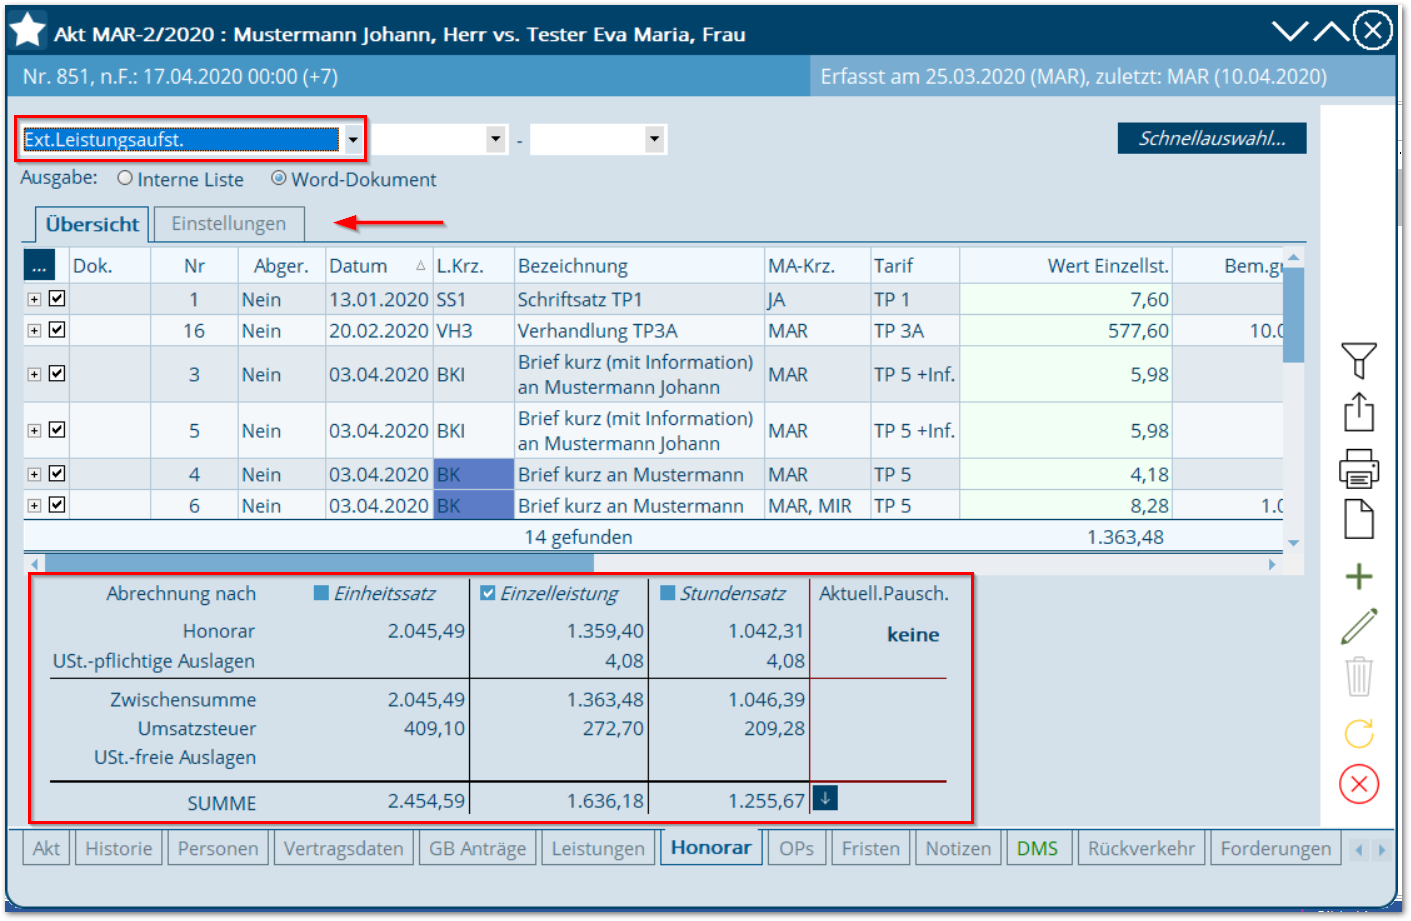This screenshot has height=921, width=1411.
Task: Click the table scrollbar down arrow
Action: [x=1293, y=543]
